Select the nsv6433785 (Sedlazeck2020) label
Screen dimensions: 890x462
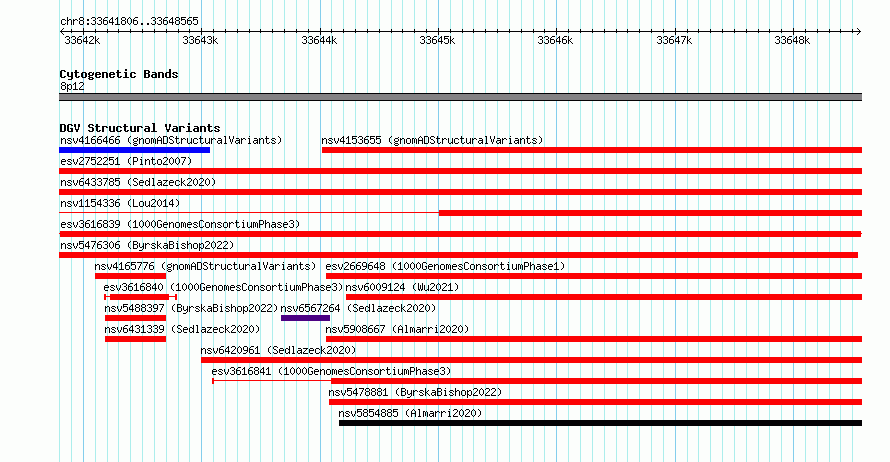click(x=138, y=182)
